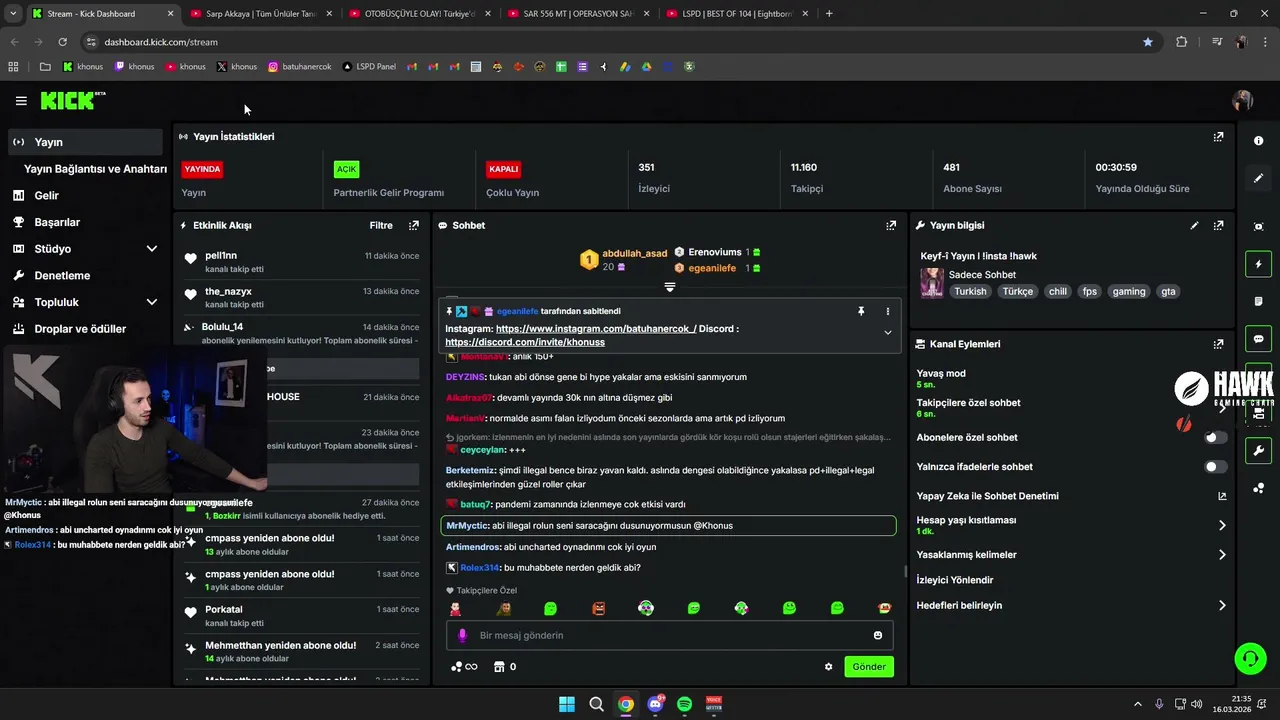Toggle Yalnızca ifadelerle sohbet switch

click(1215, 467)
